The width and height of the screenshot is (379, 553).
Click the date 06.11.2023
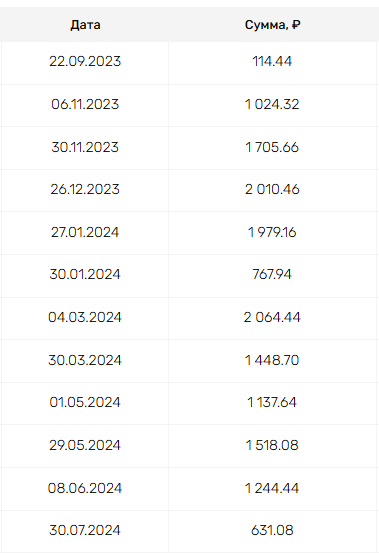(85, 104)
